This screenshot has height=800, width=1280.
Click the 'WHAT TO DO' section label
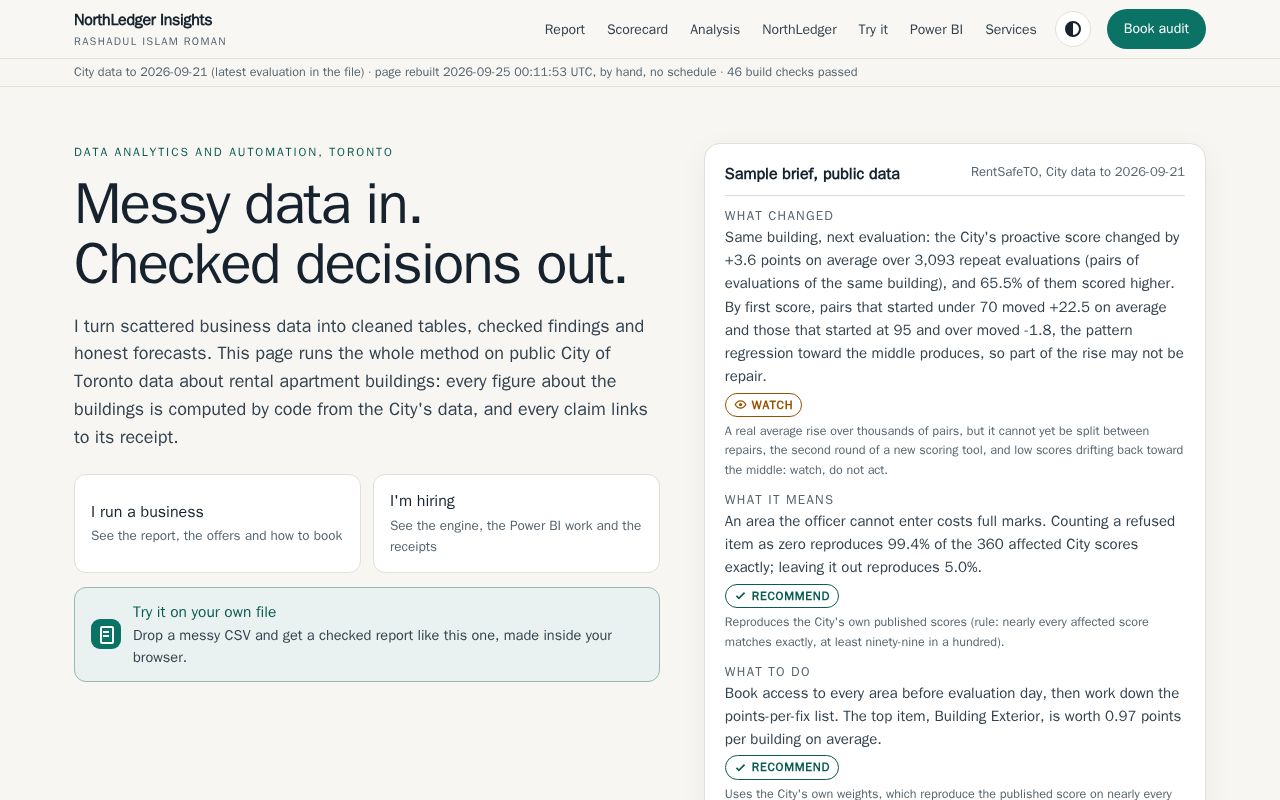click(x=768, y=672)
